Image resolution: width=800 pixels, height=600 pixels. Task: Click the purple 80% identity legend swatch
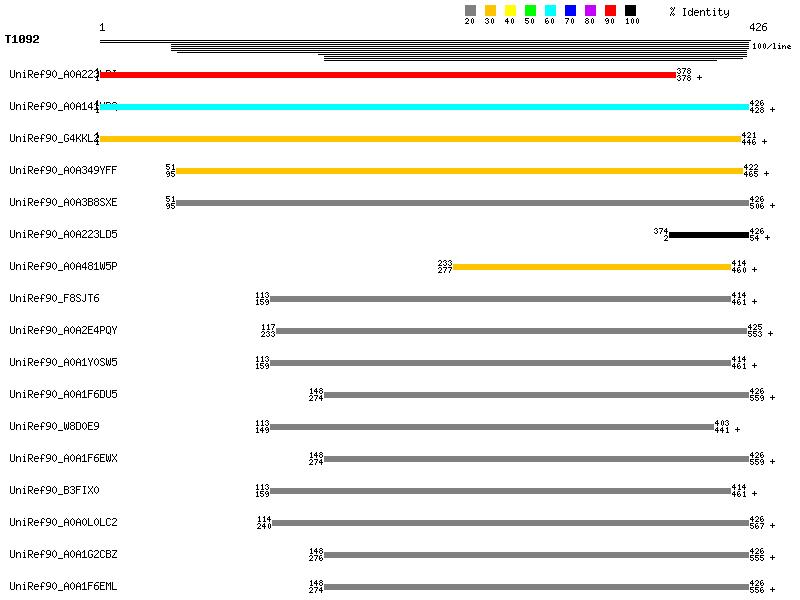590,11
